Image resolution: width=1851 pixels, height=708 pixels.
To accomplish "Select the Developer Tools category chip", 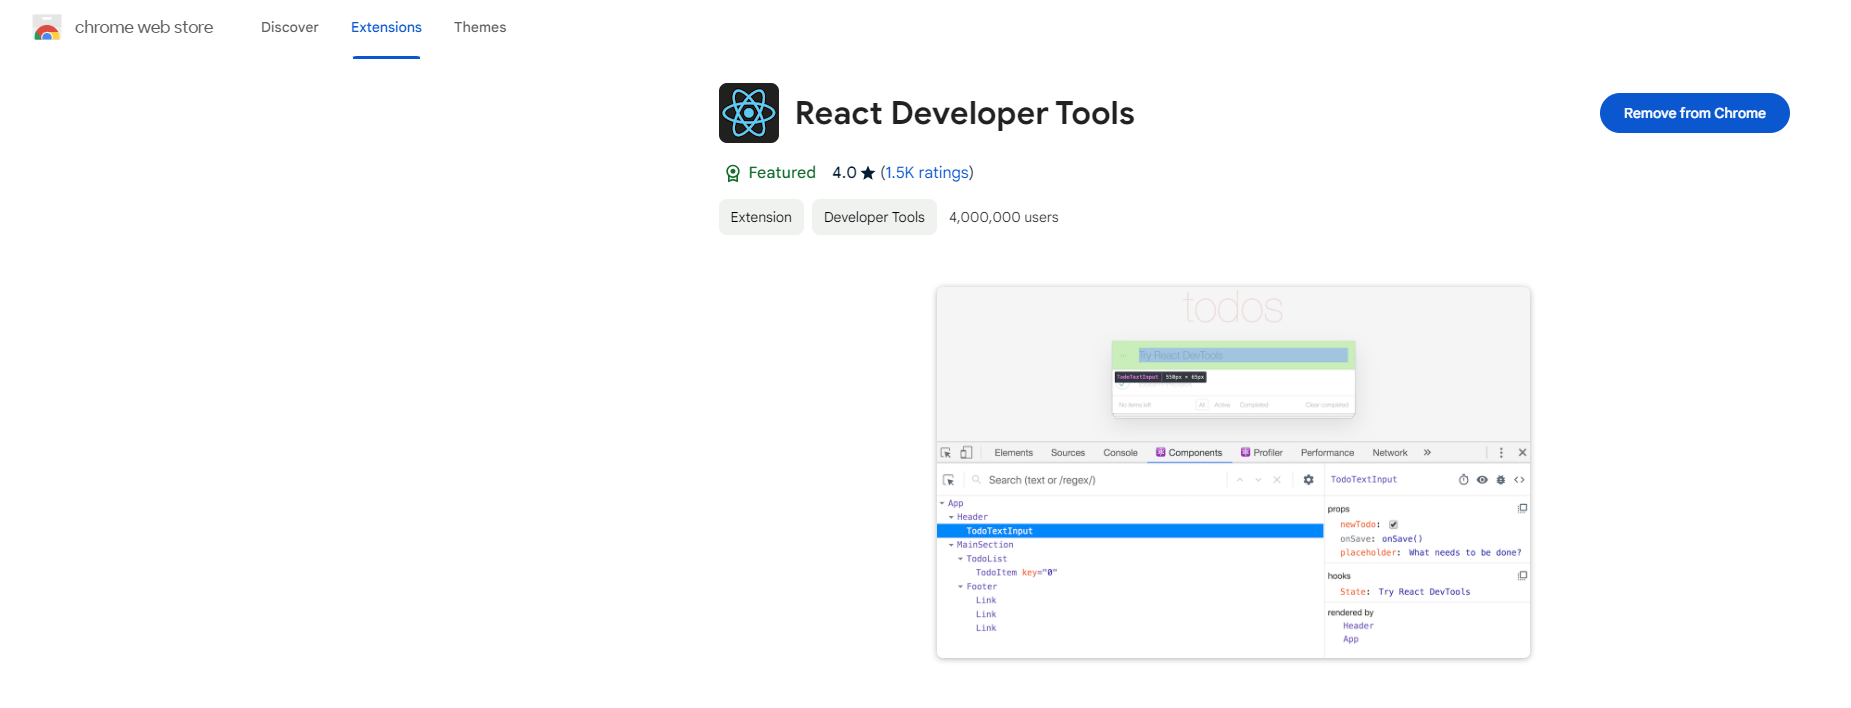I will 874,217.
